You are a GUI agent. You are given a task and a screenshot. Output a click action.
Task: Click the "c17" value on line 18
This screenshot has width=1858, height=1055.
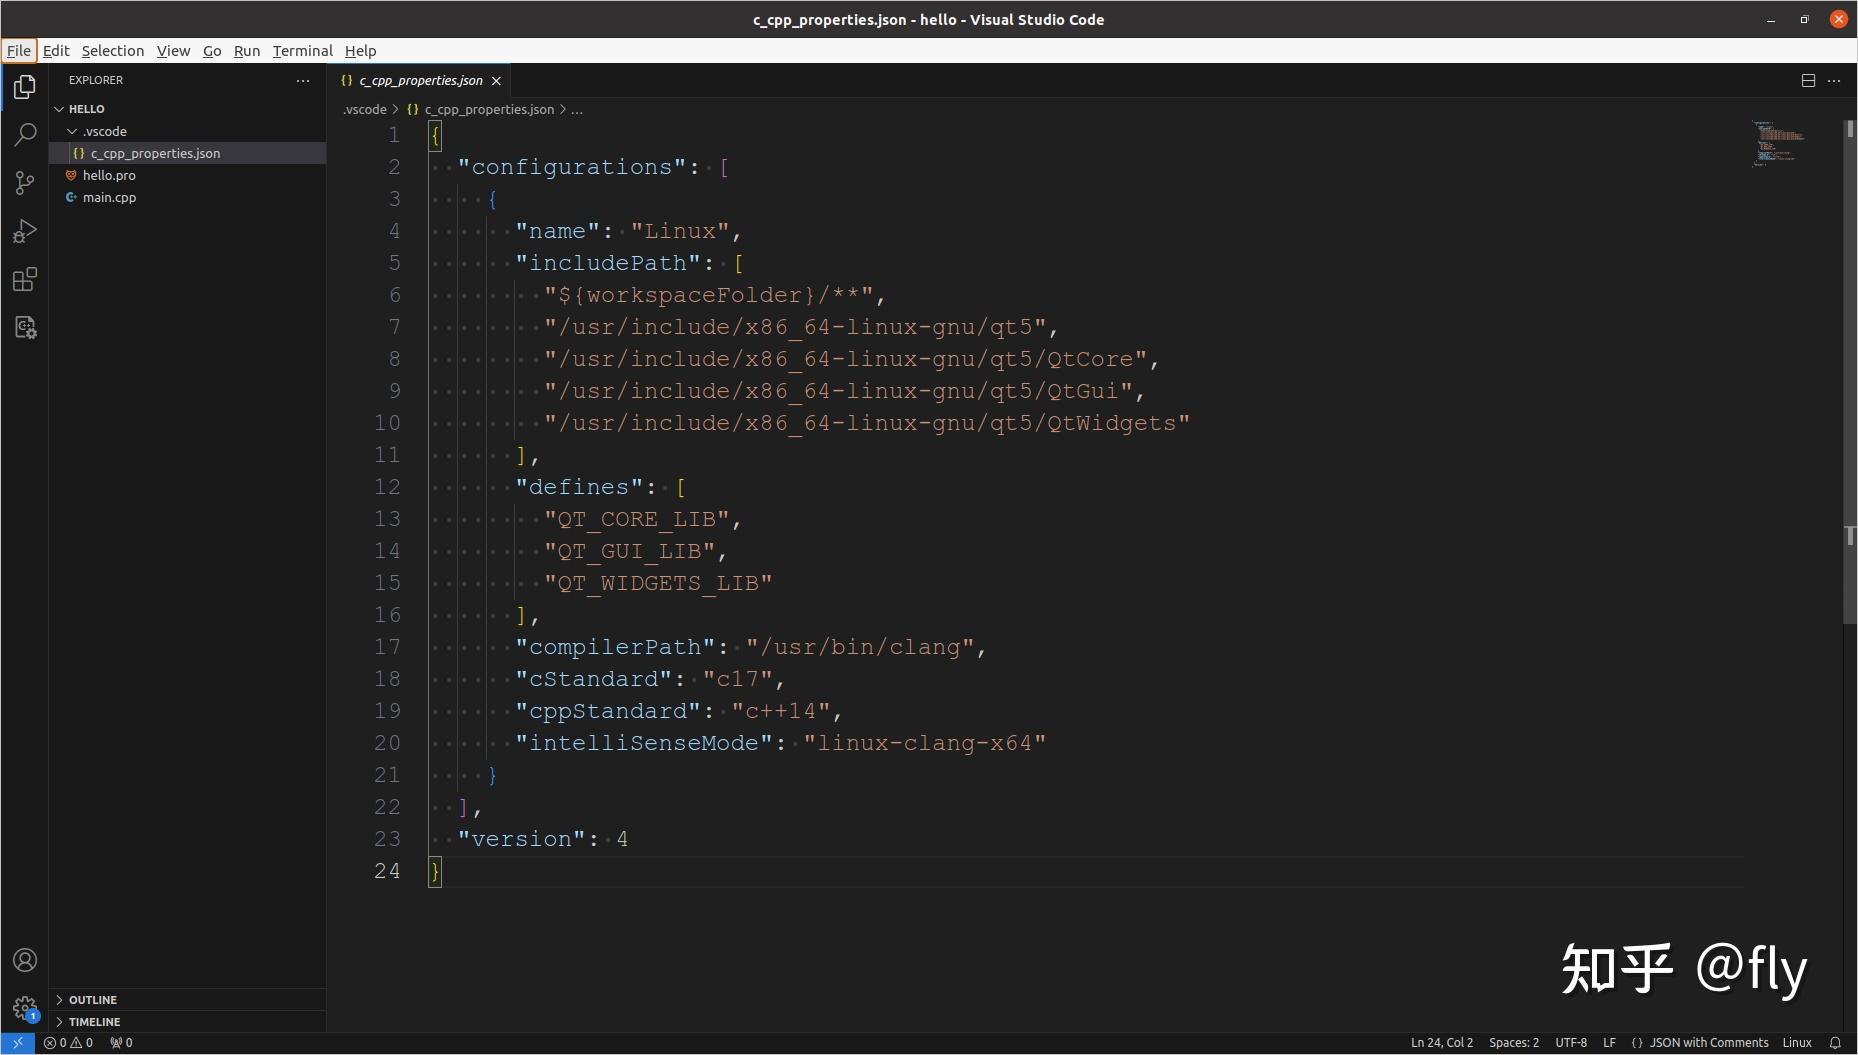click(x=738, y=679)
